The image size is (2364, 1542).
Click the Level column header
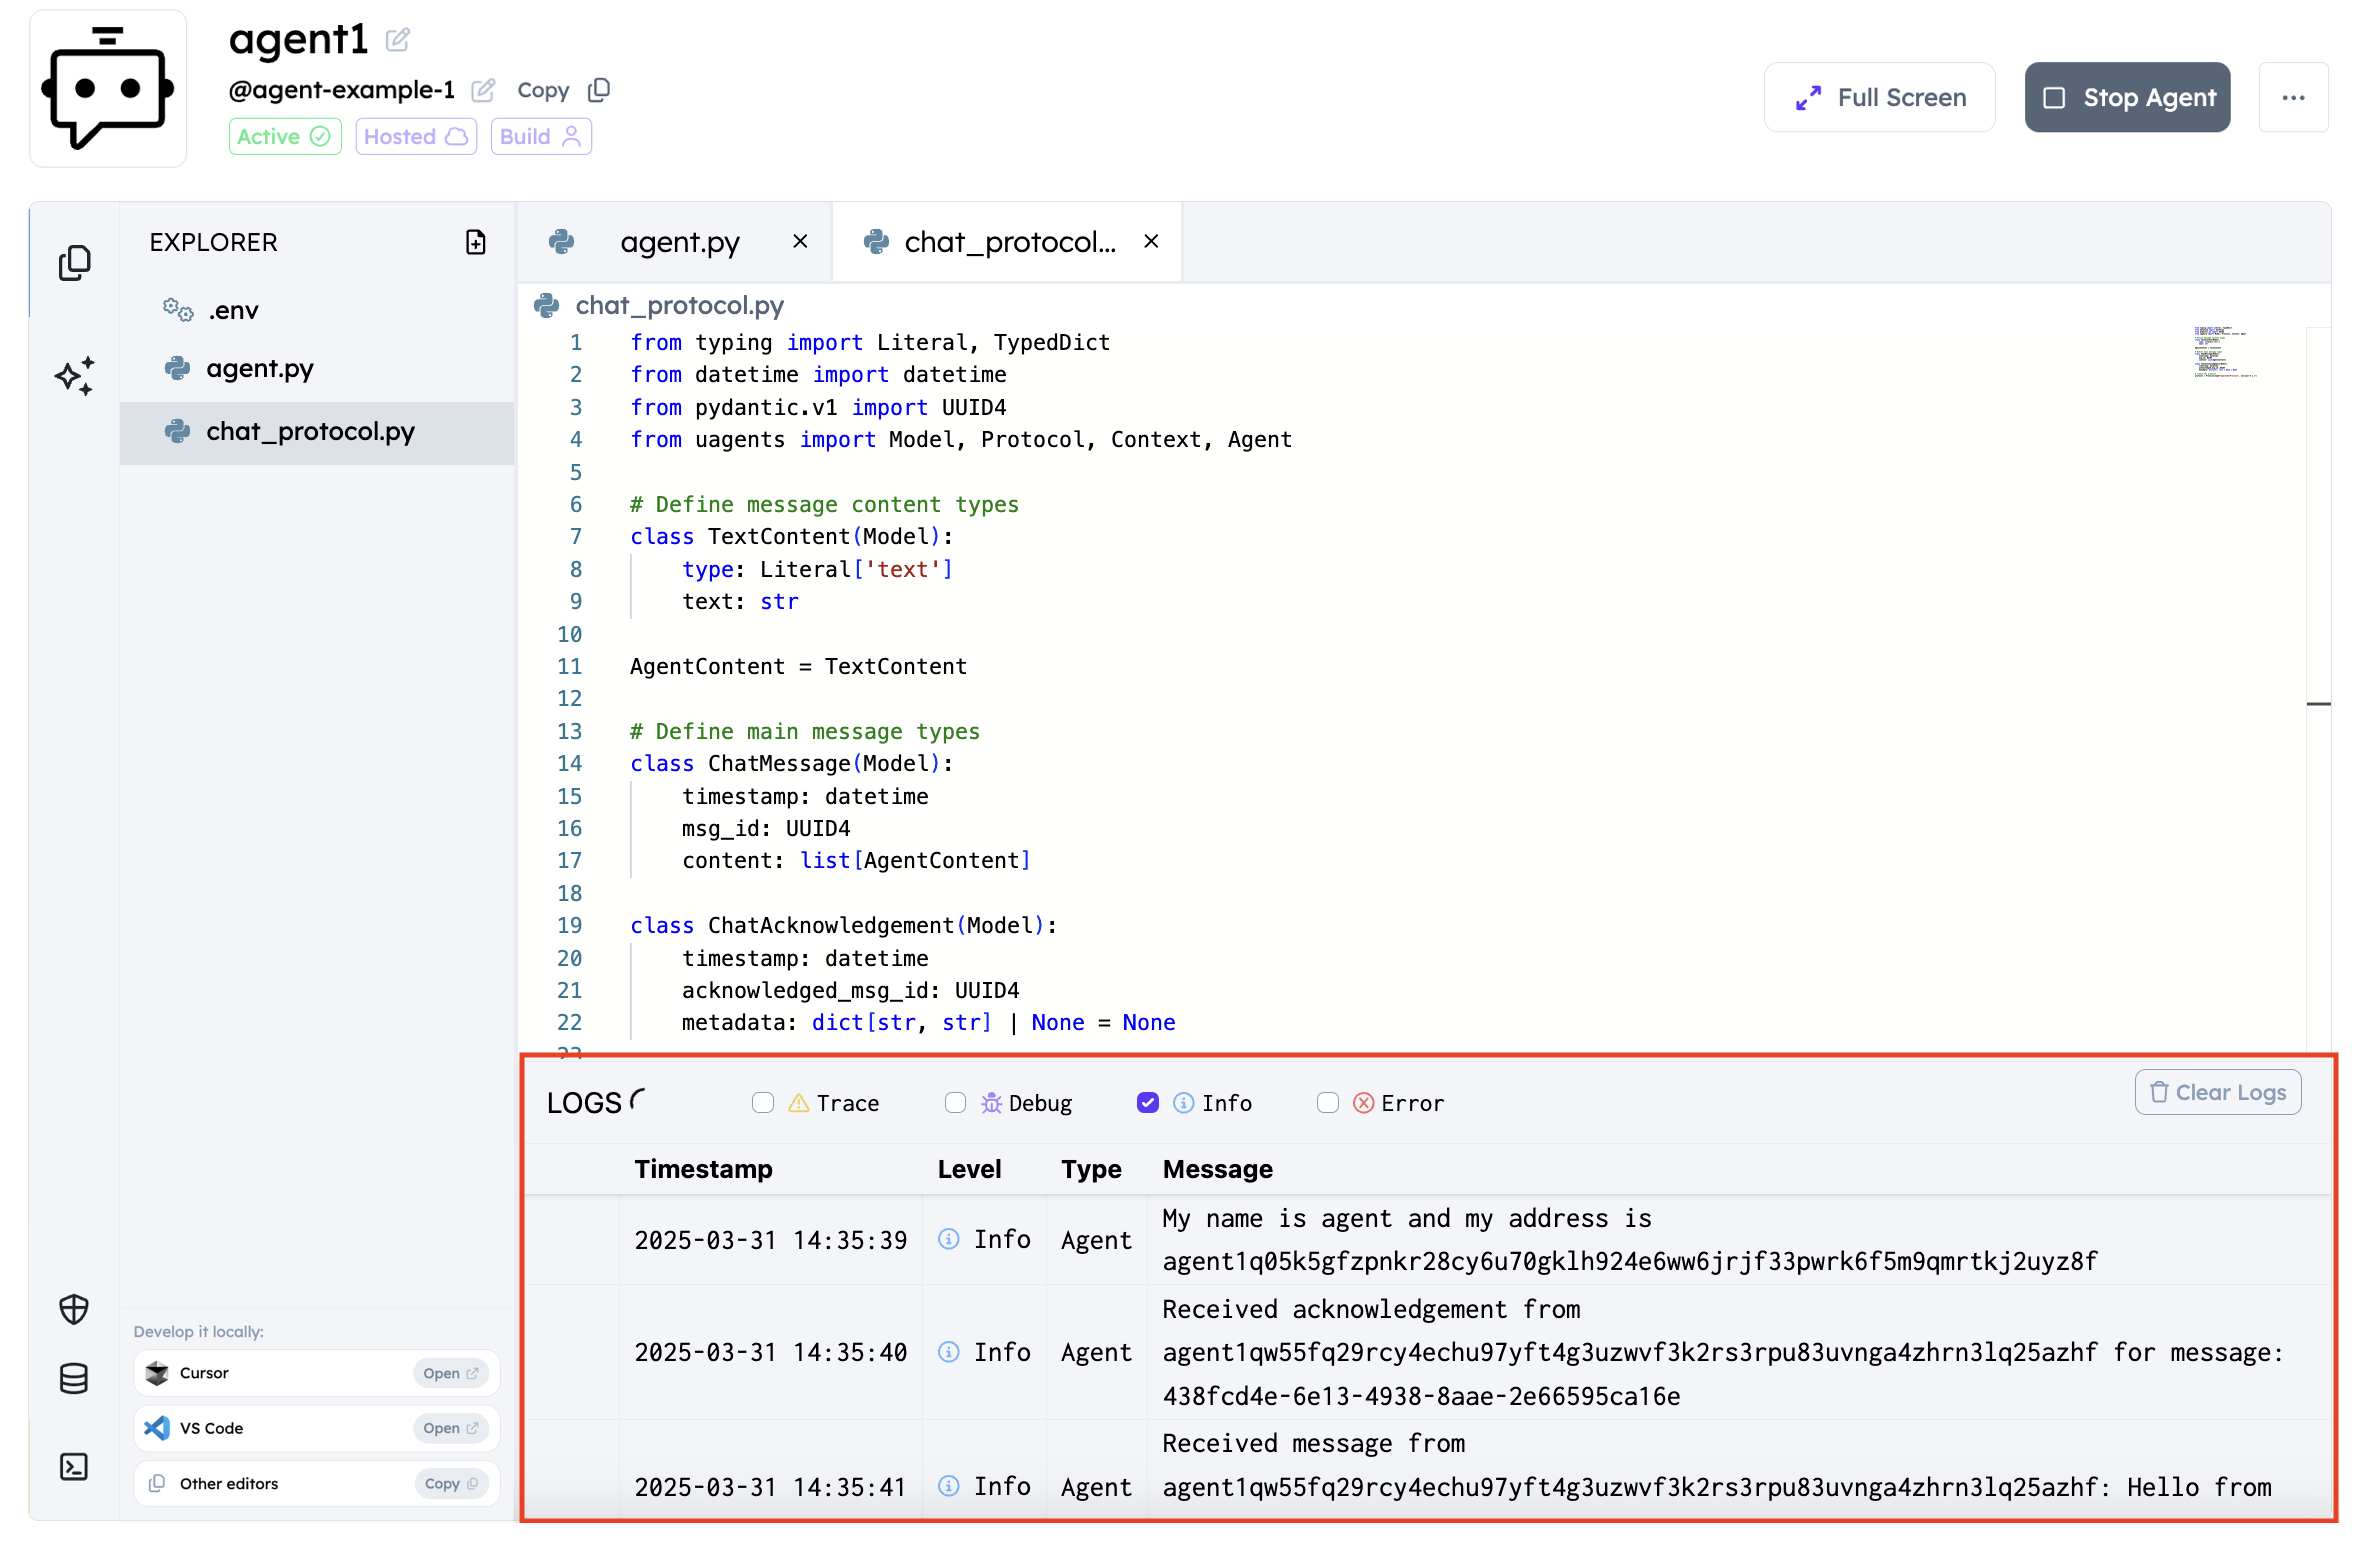point(969,1168)
